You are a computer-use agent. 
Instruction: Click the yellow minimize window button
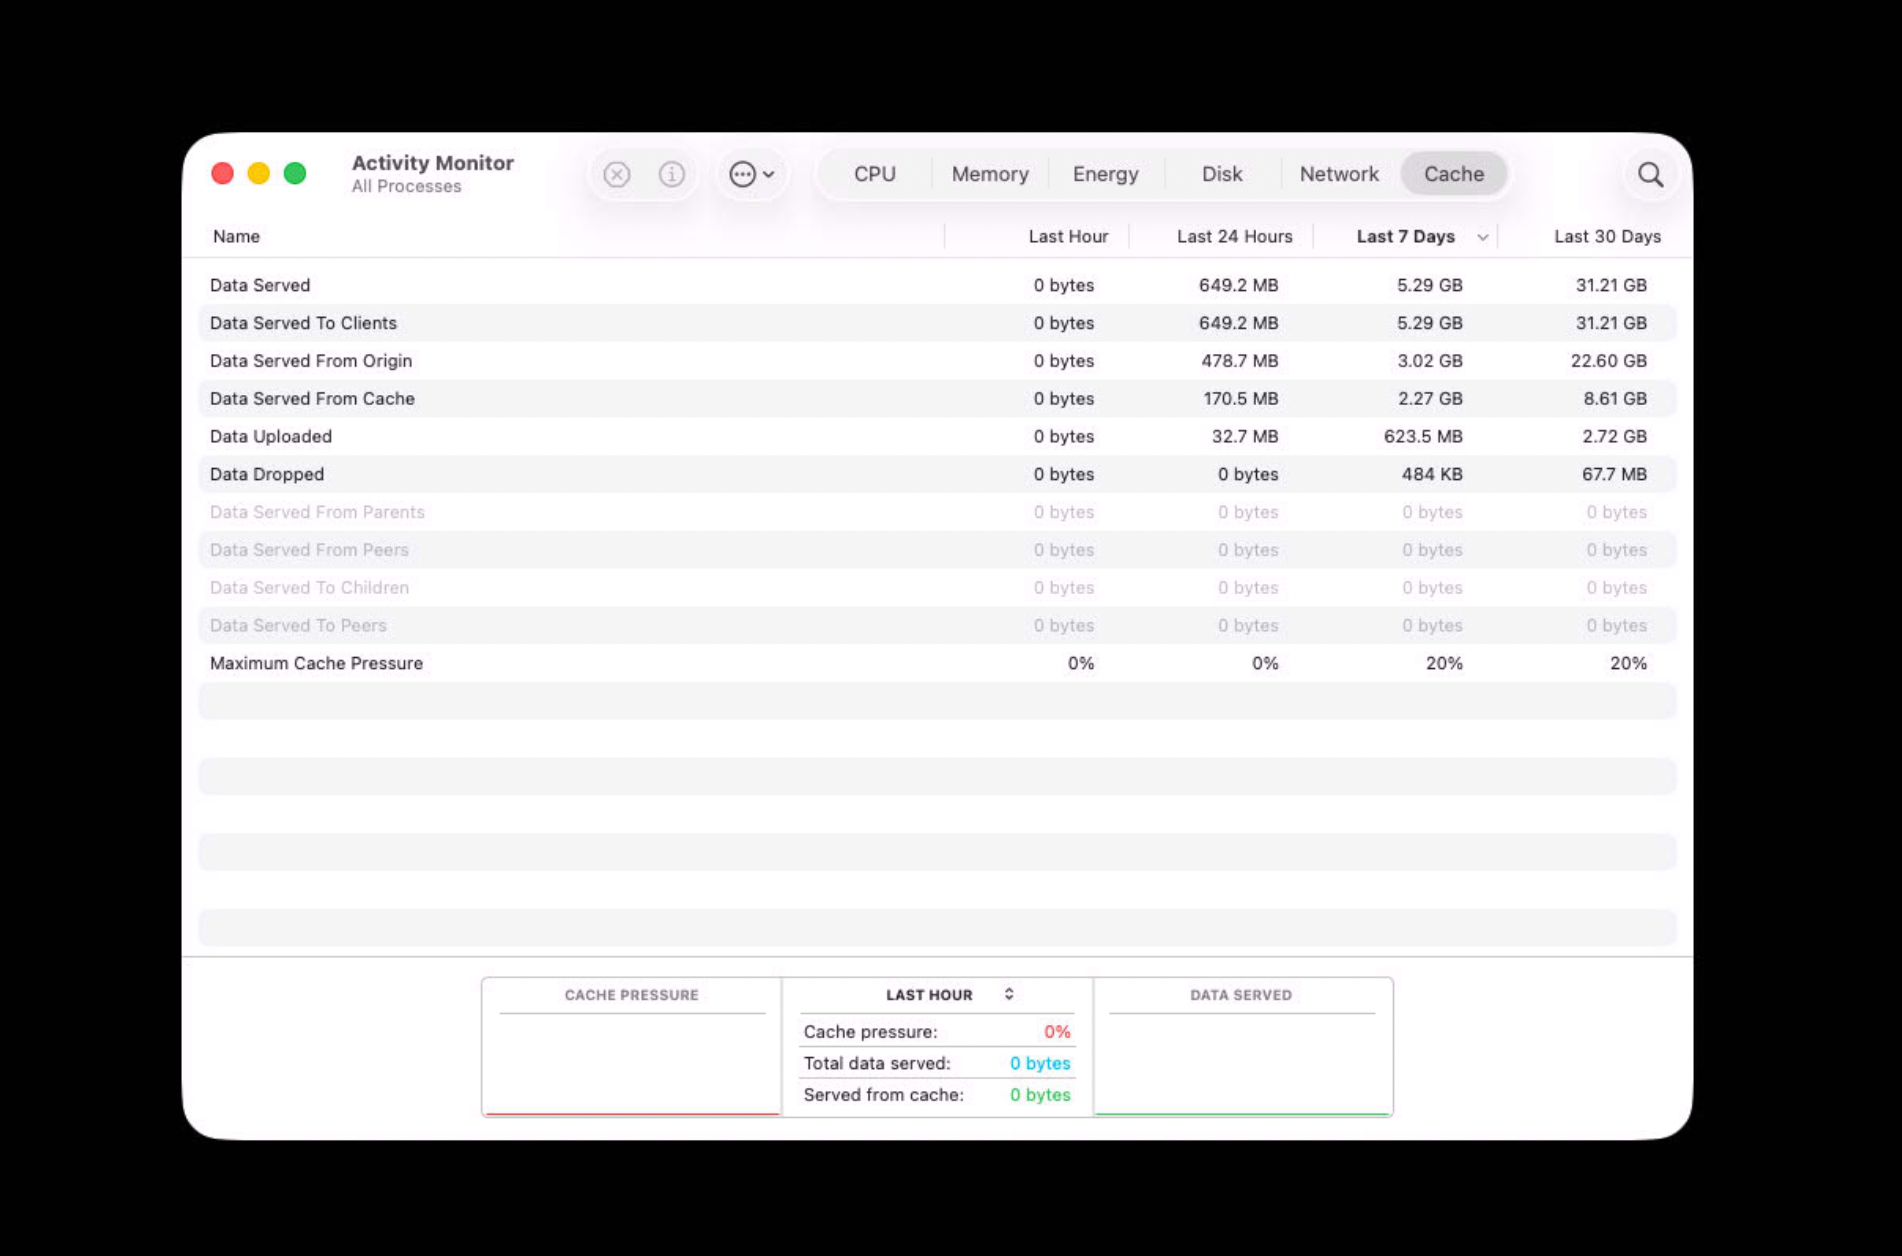pos(259,173)
